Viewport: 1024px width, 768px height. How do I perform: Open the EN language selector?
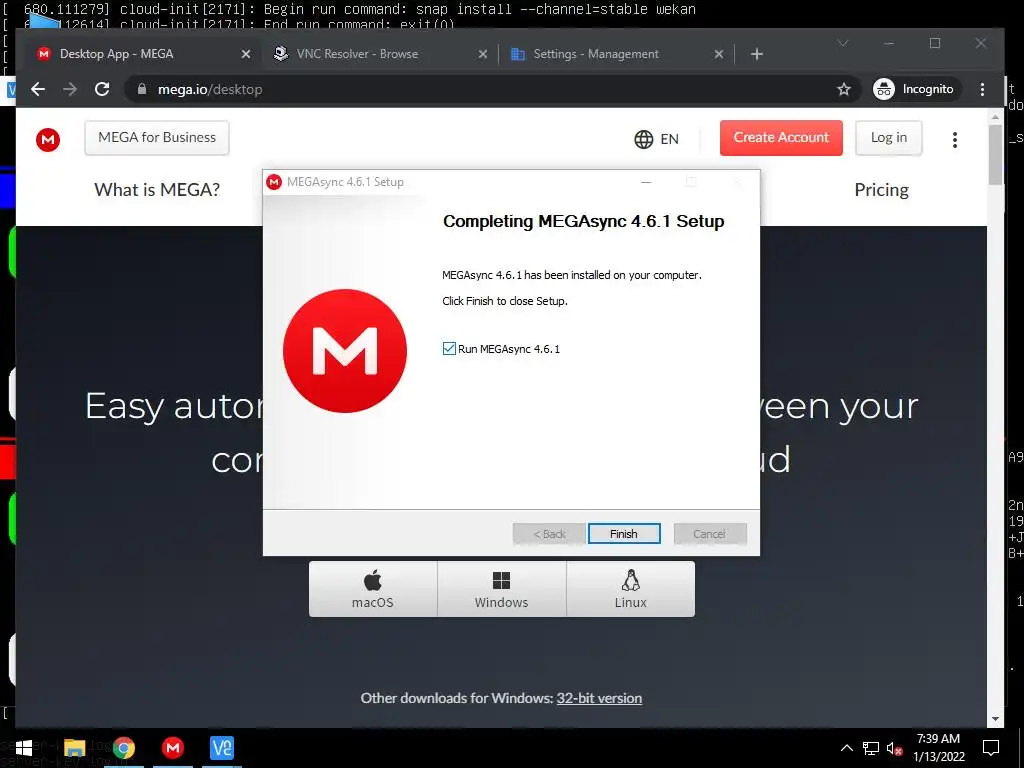coord(656,139)
